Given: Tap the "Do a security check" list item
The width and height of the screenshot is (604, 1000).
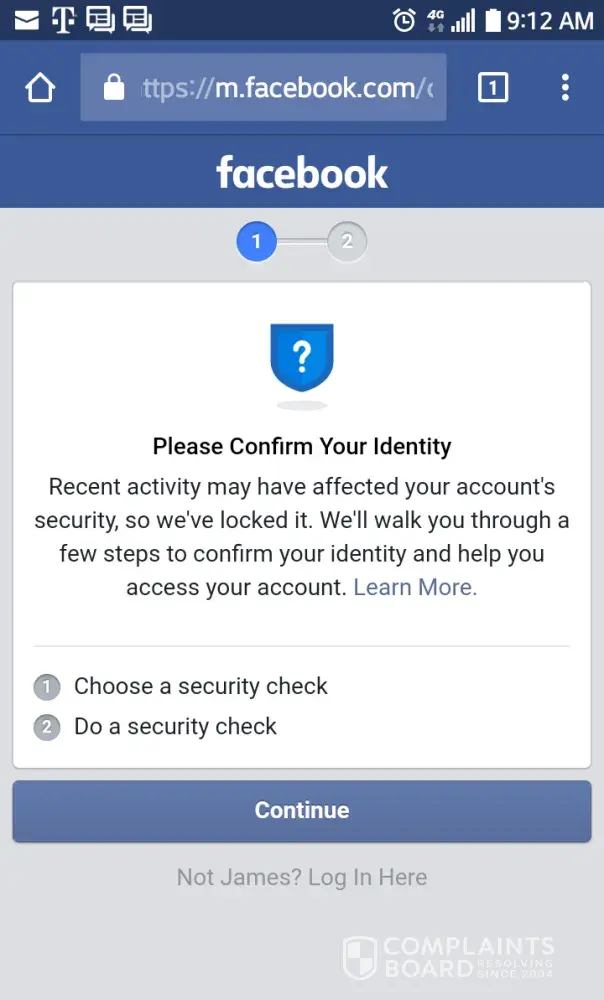Looking at the screenshot, I should [x=175, y=726].
